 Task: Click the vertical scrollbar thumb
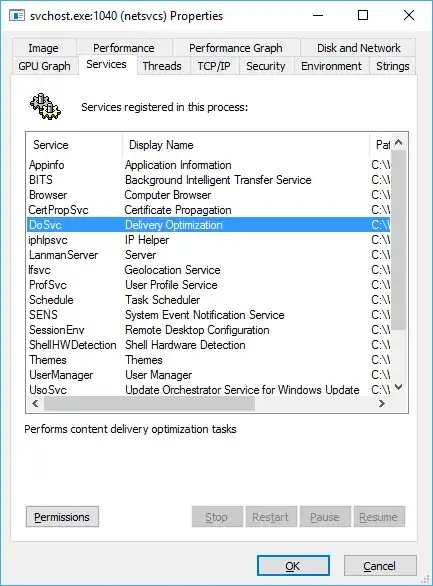[399, 240]
